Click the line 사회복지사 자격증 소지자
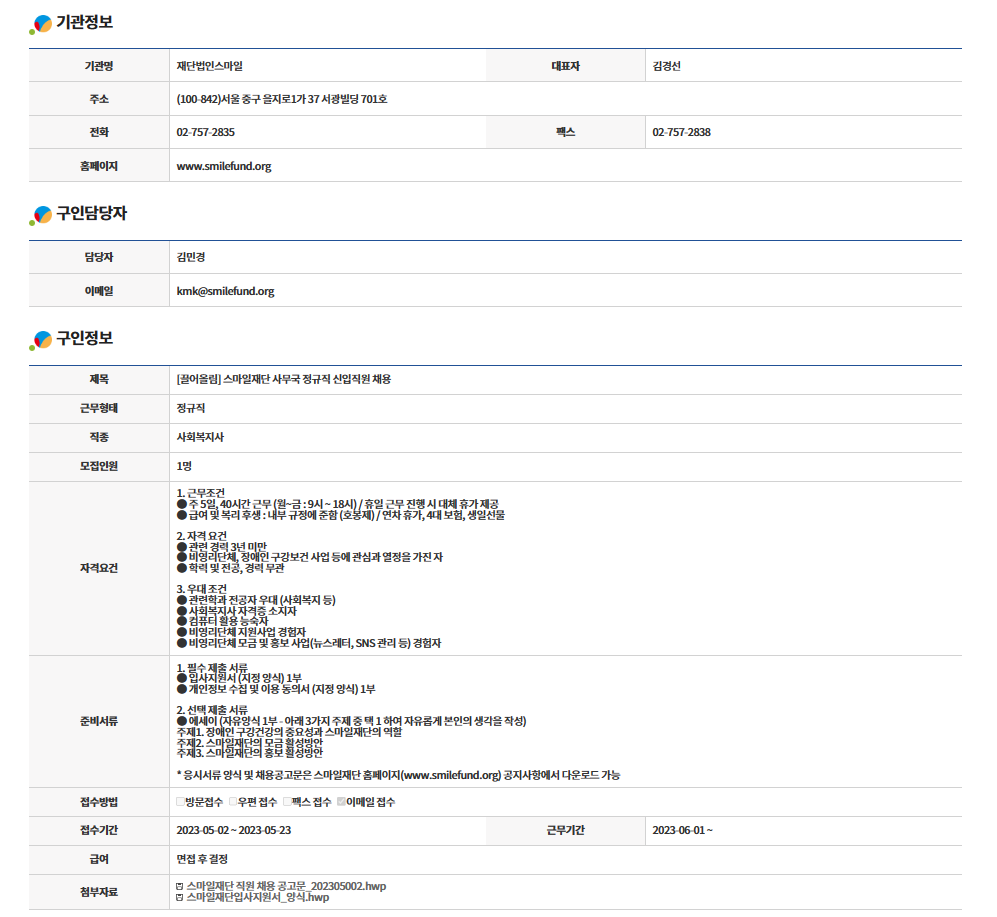This screenshot has width=997, height=917. point(237,611)
